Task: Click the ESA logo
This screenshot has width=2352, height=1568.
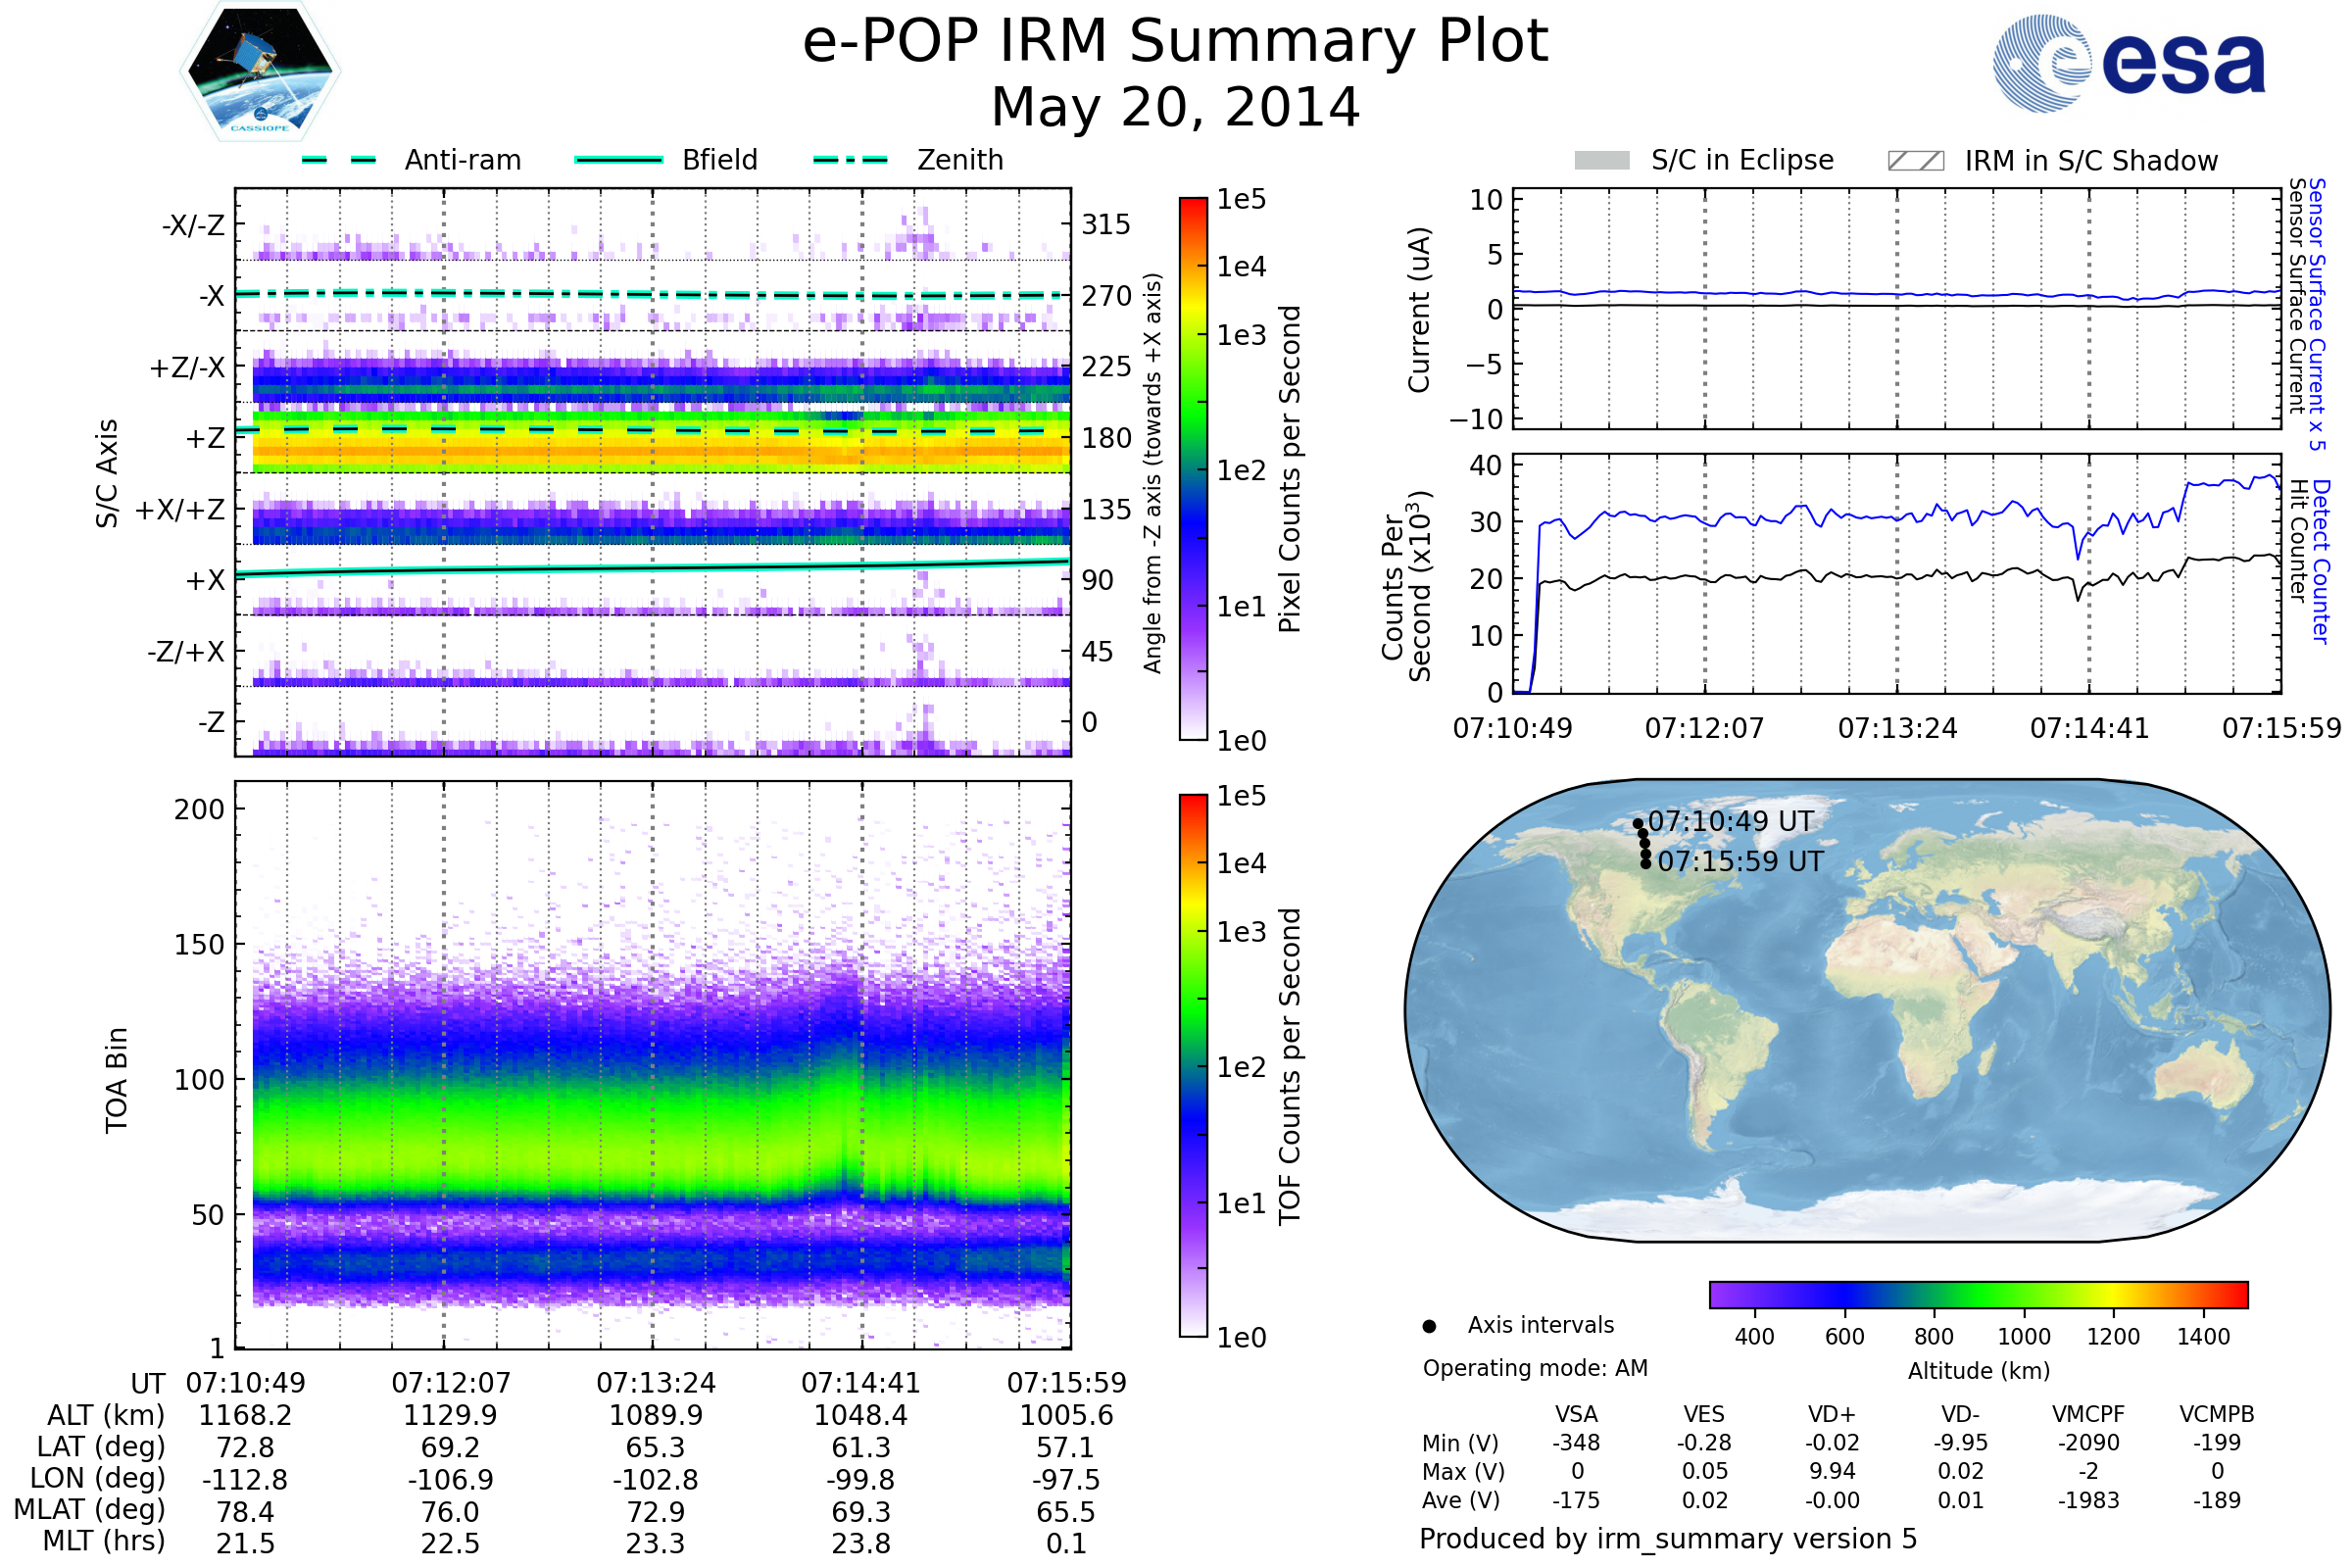Action: coord(2128,64)
